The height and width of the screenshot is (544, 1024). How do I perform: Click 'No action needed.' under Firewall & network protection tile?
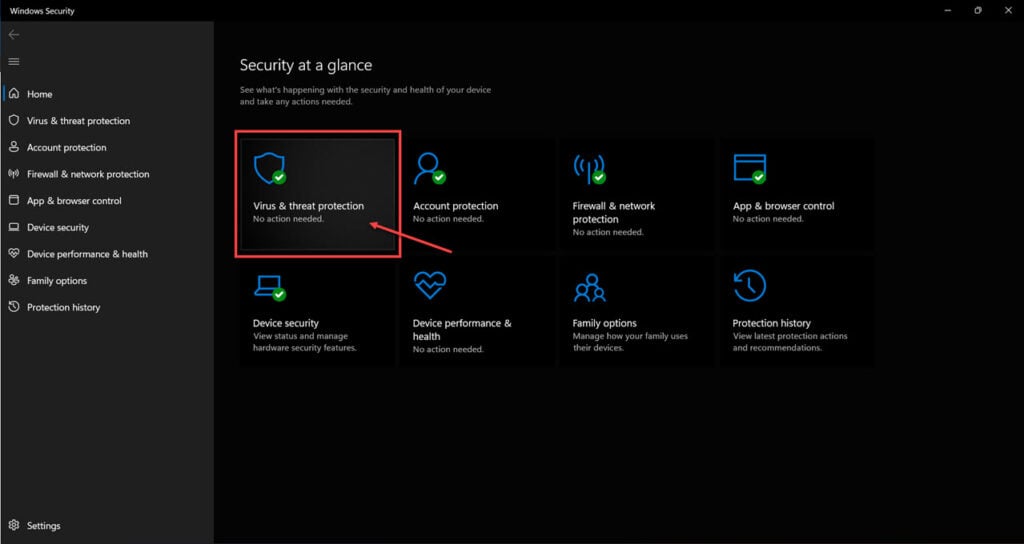(x=608, y=232)
